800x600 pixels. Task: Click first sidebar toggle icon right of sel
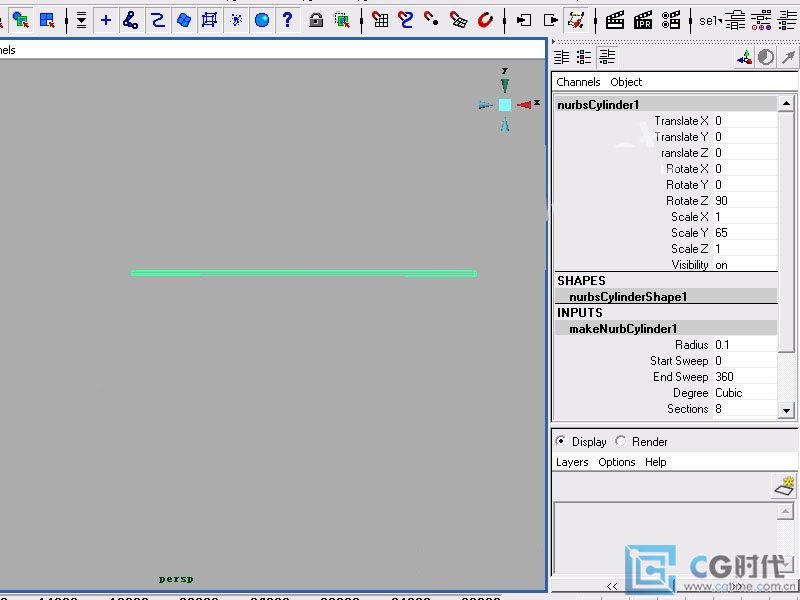pos(735,20)
